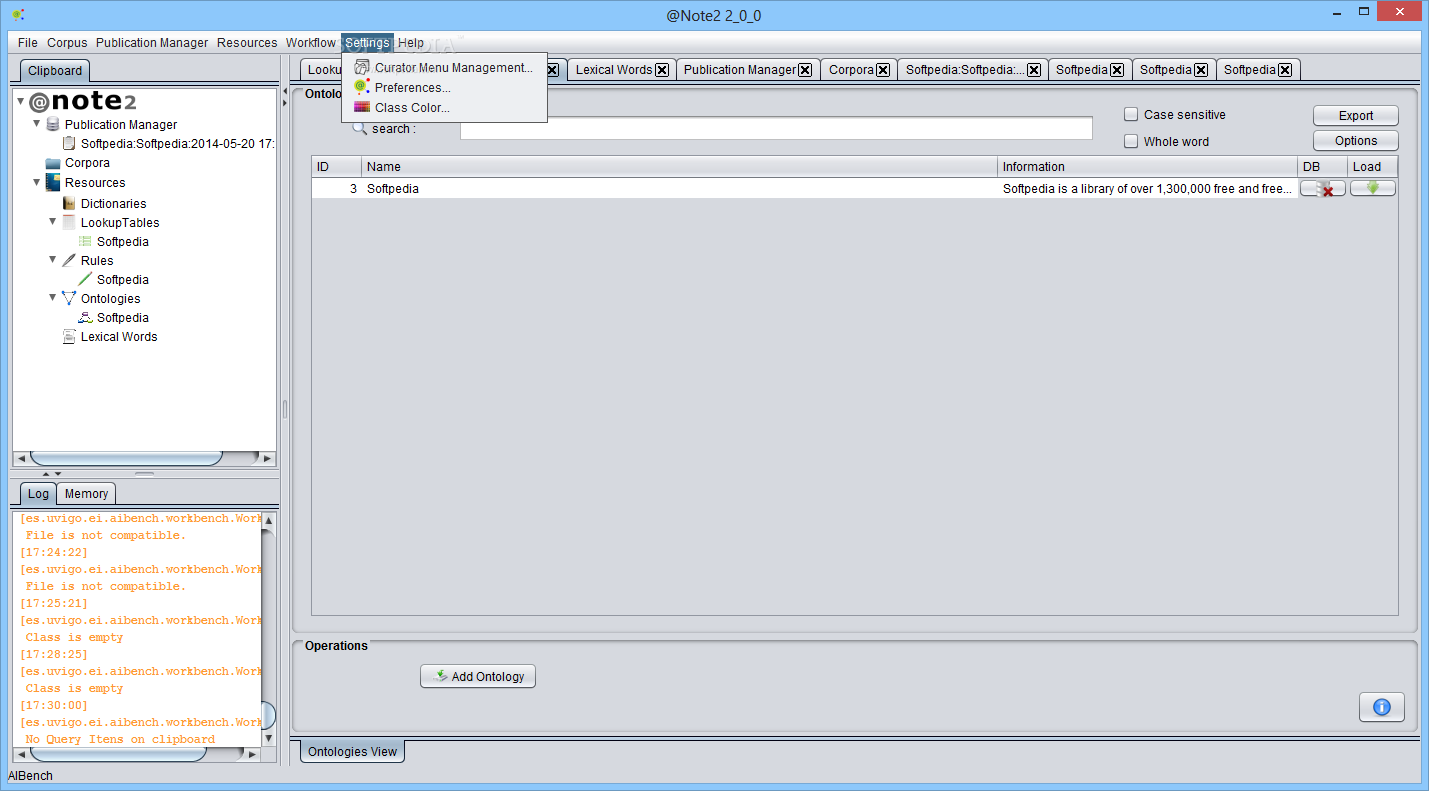Click the Information column header

(1148, 167)
